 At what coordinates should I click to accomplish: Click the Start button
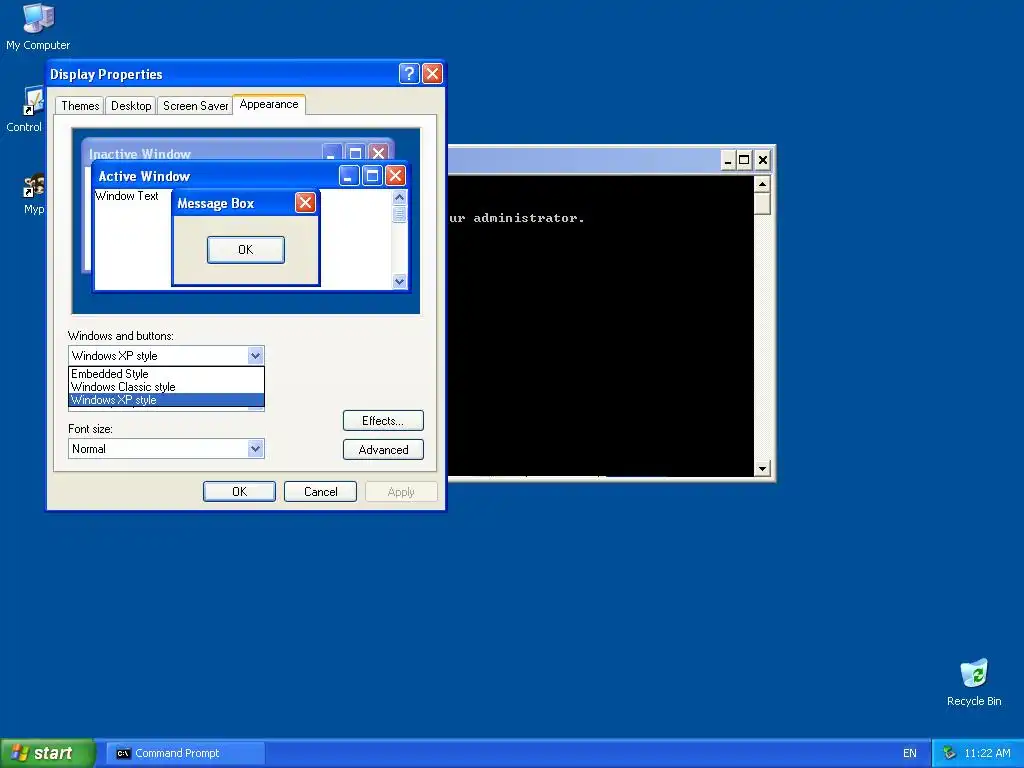pos(47,753)
